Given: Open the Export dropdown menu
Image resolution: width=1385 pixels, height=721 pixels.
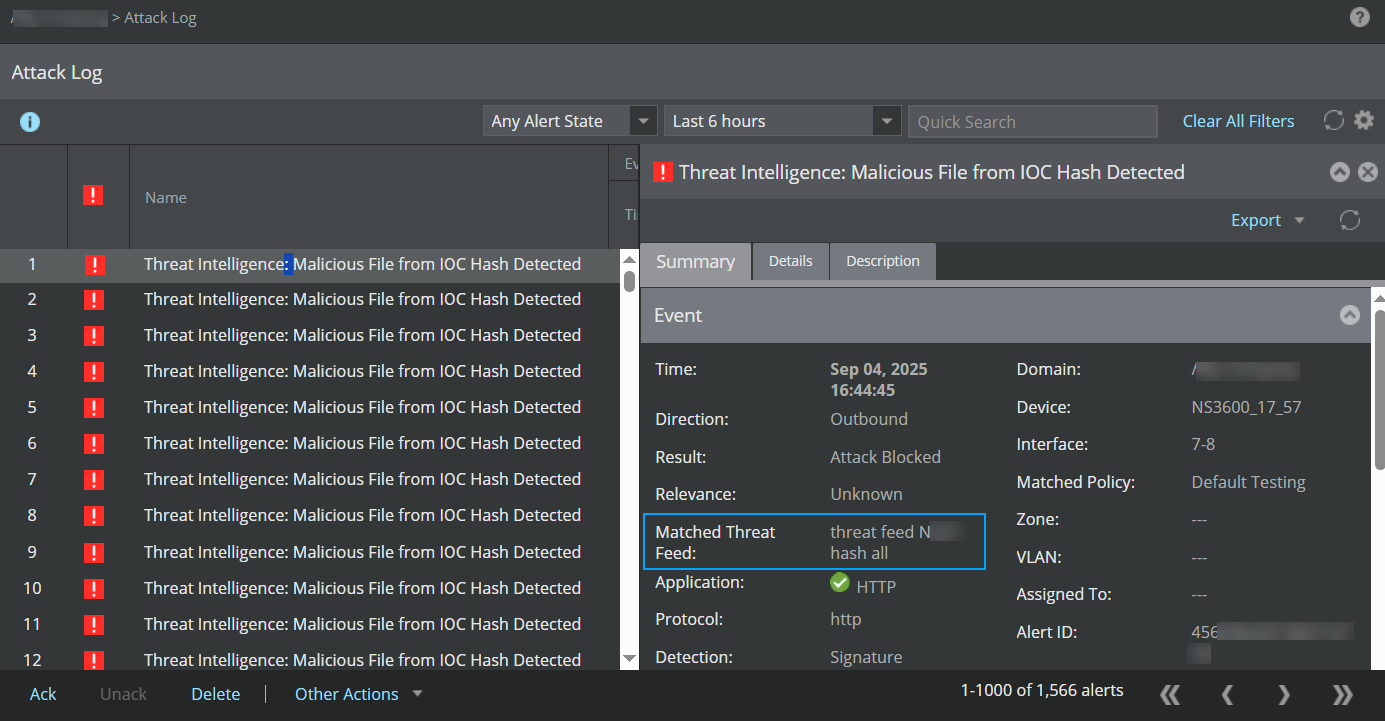Looking at the screenshot, I should pos(1267,220).
